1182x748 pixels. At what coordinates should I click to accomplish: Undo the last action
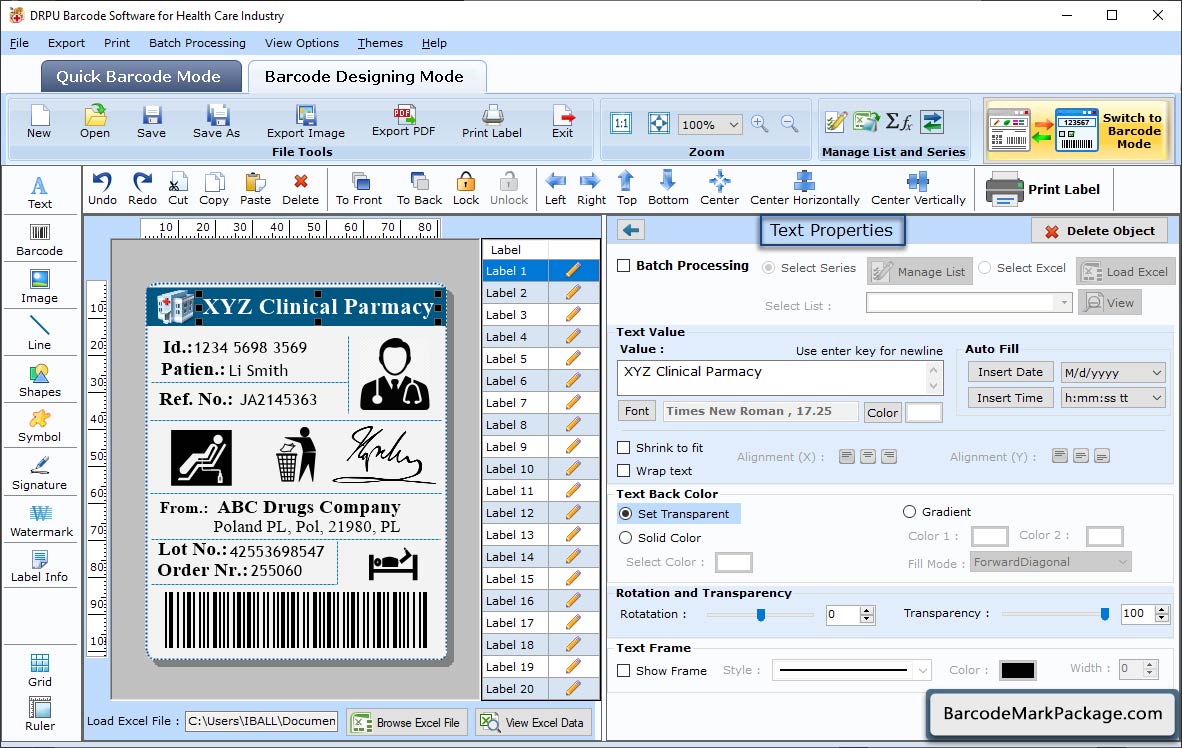(x=103, y=189)
